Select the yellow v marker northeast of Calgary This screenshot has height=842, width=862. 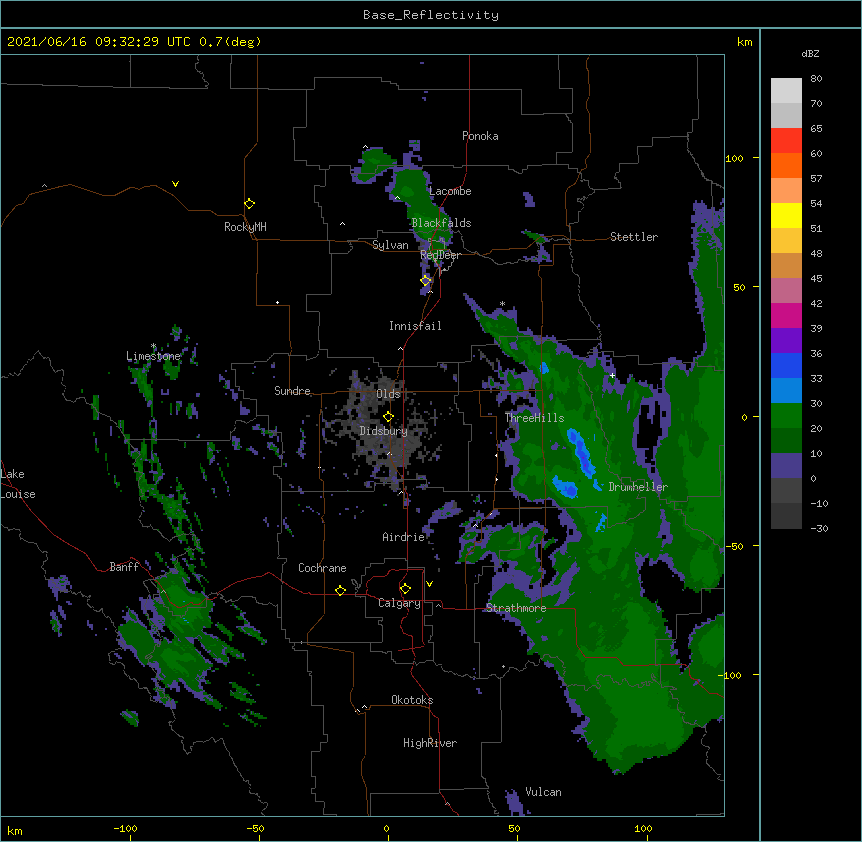click(429, 584)
